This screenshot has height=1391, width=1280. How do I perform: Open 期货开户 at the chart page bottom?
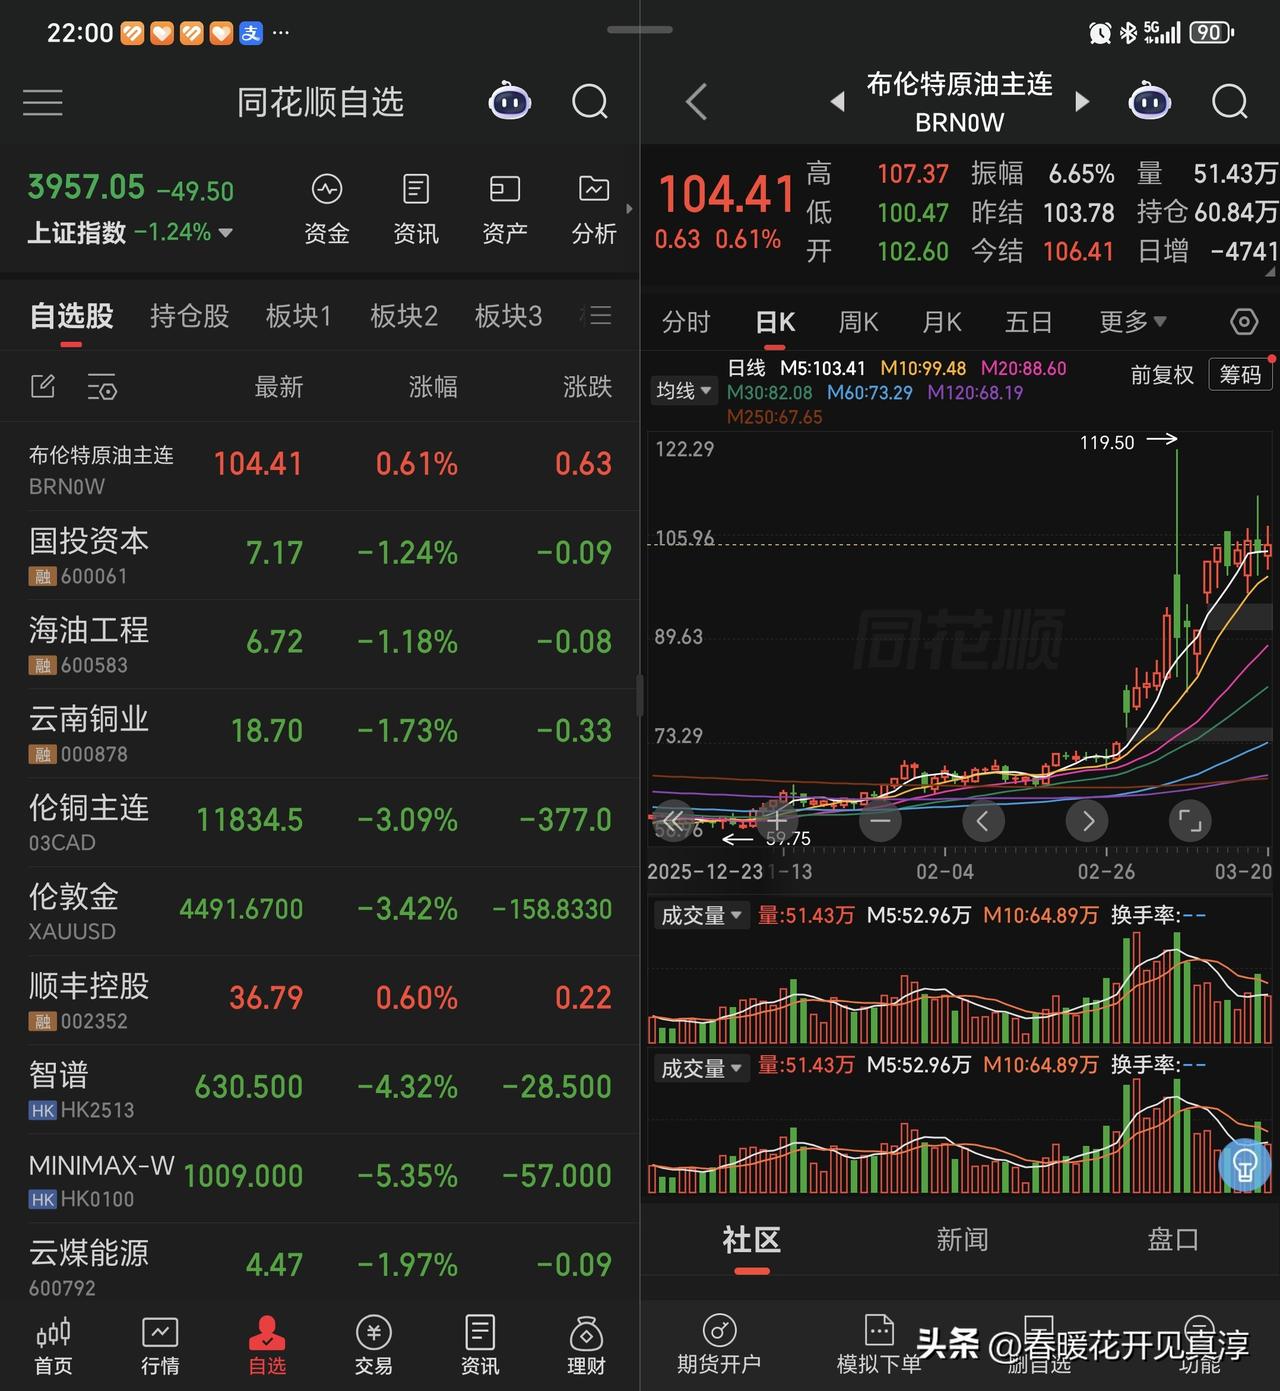[x=719, y=1345]
